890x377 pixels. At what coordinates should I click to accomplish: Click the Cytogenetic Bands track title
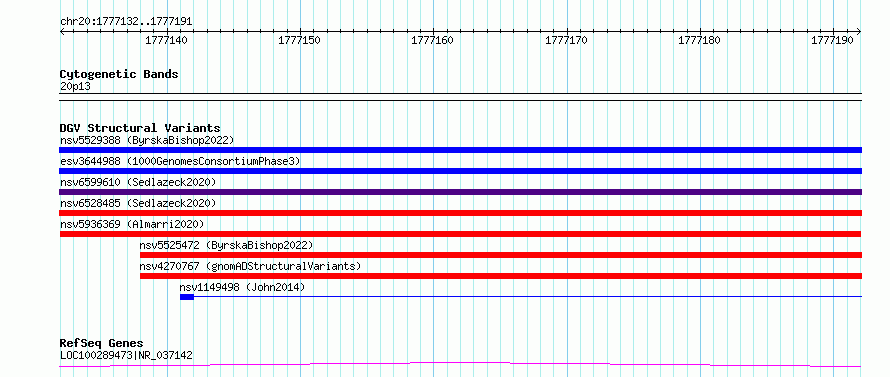click(119, 74)
